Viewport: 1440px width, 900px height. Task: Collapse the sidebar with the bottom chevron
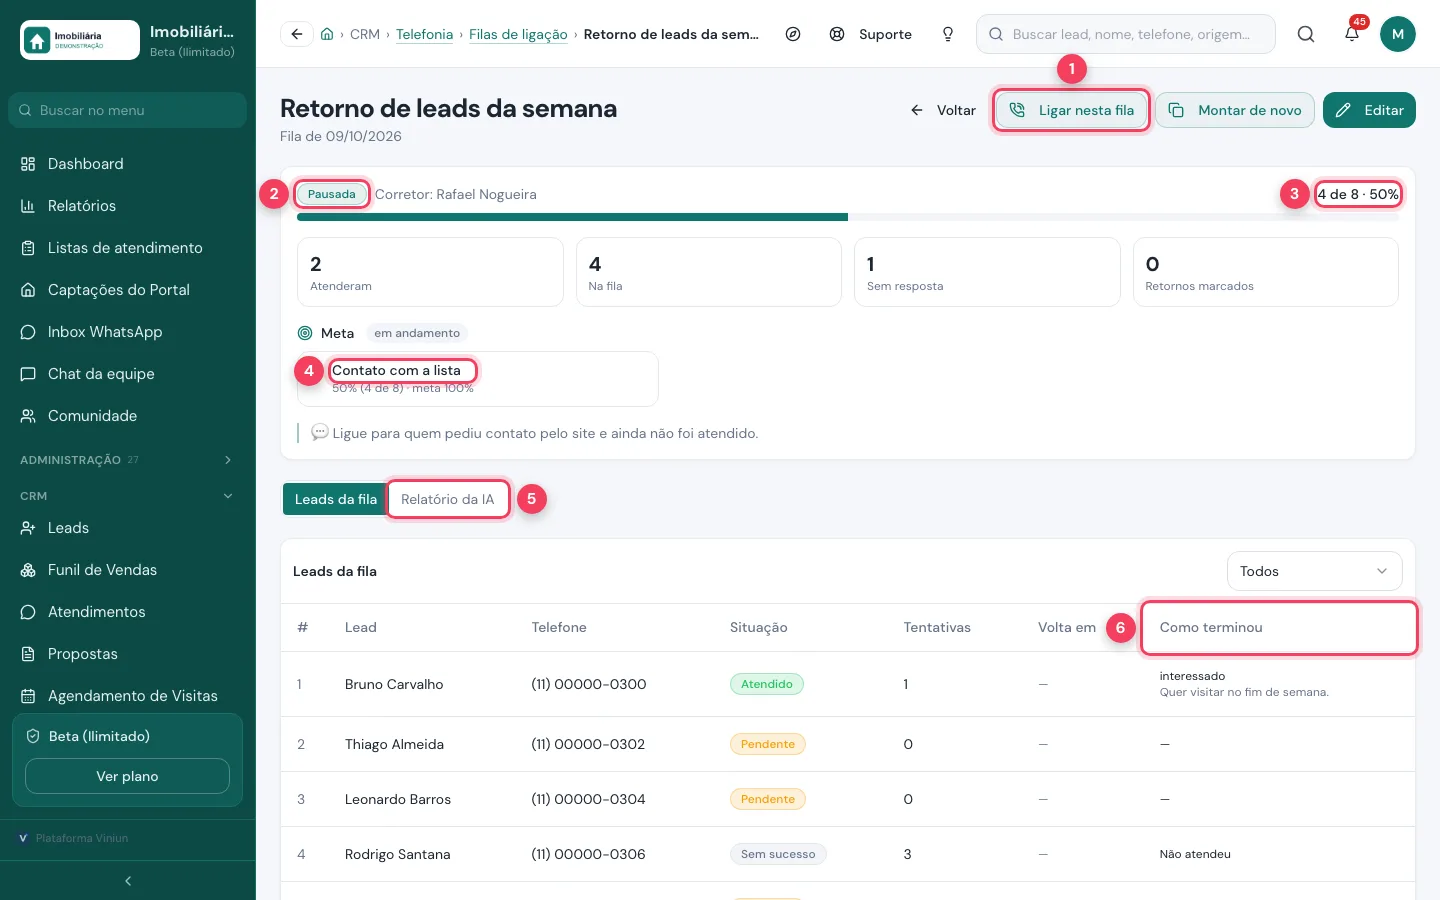pyautogui.click(x=128, y=881)
